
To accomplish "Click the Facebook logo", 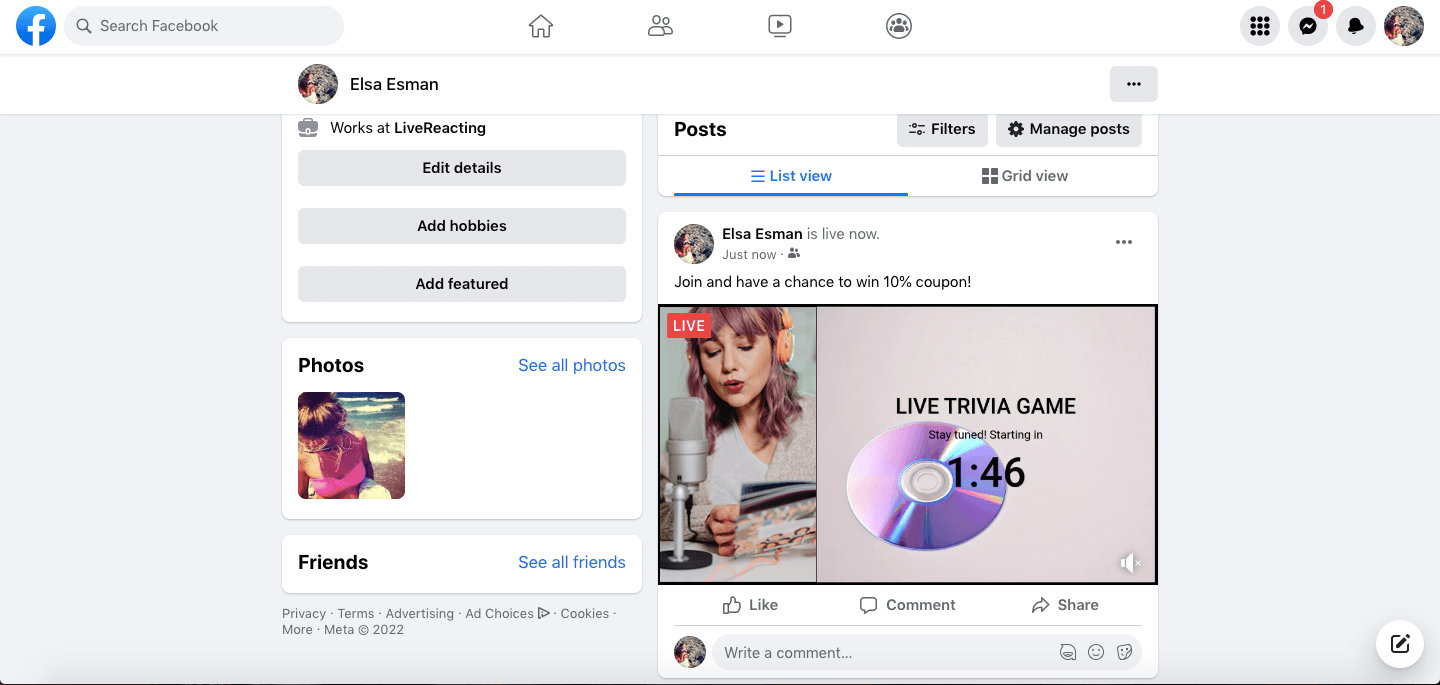I will pyautogui.click(x=36, y=26).
